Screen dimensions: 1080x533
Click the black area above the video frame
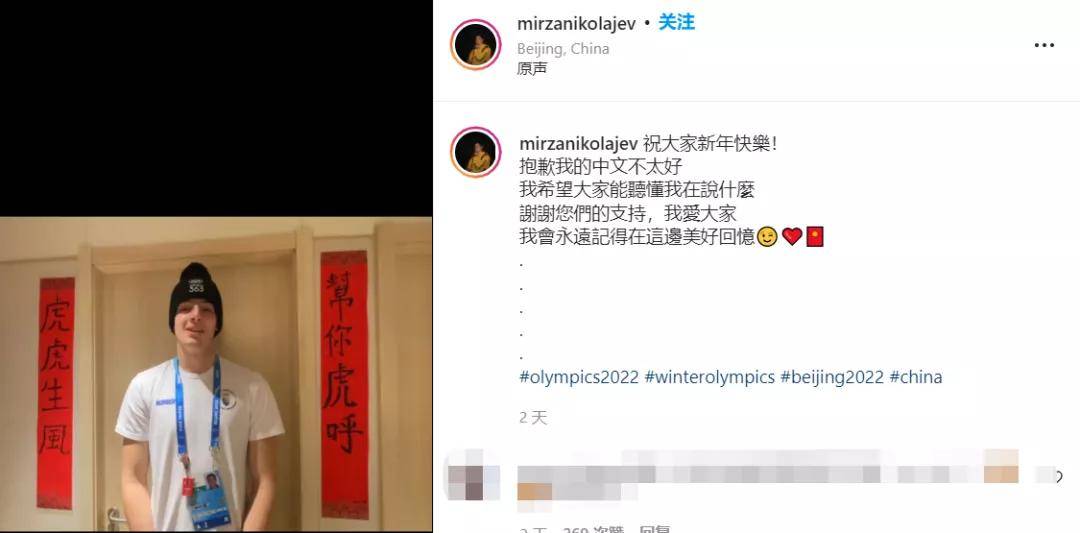216,108
